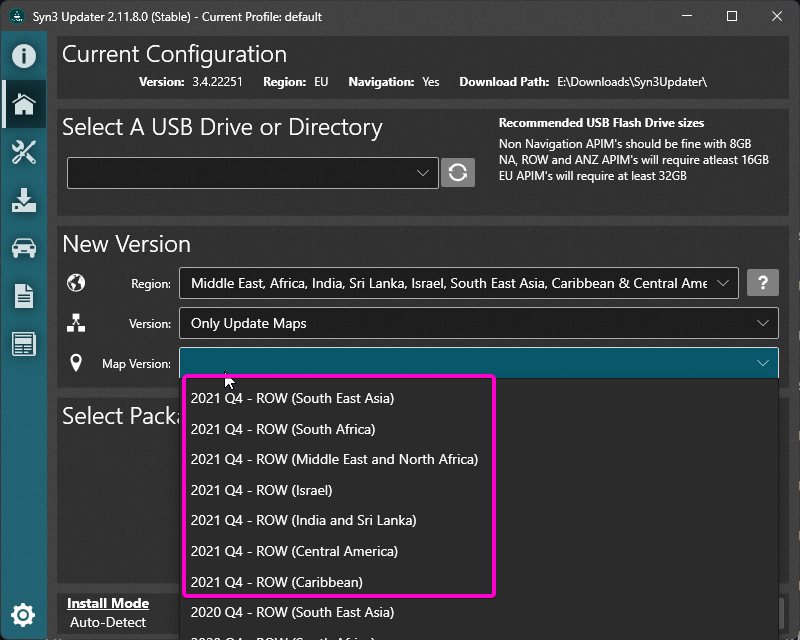
Task: Open the About info page
Action: 23,56
